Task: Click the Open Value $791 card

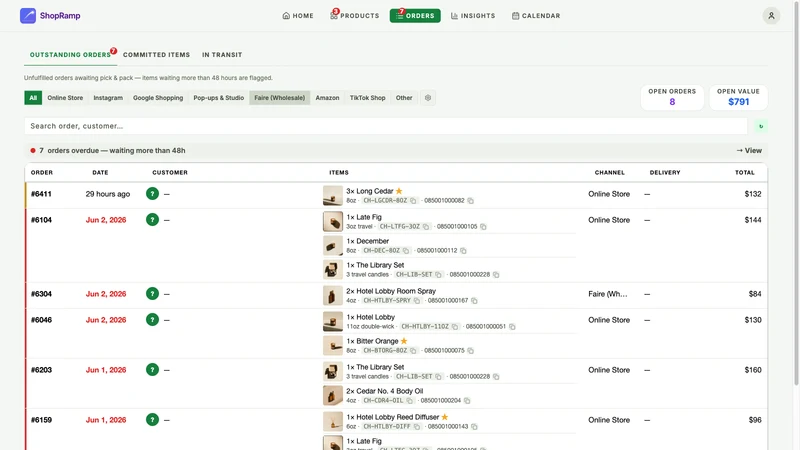Action: click(x=738, y=97)
